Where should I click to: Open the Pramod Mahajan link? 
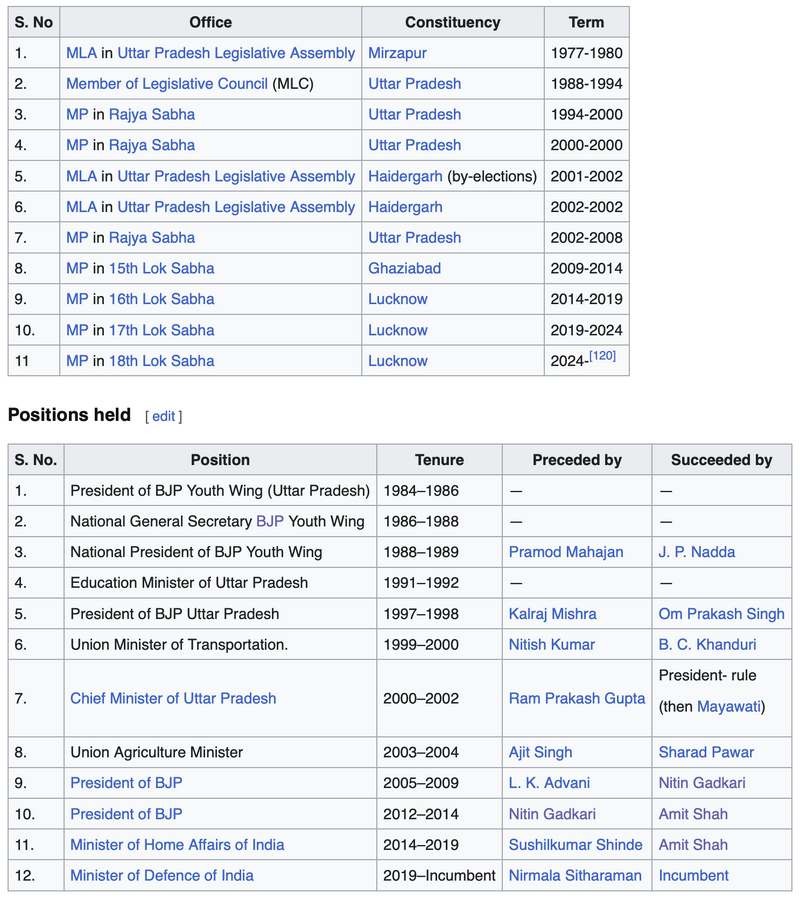tap(565, 552)
